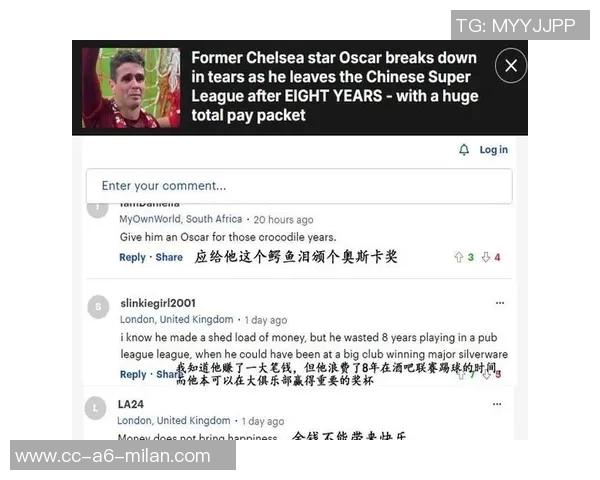Upvote slinkiegirl2001's comment

[461, 375]
